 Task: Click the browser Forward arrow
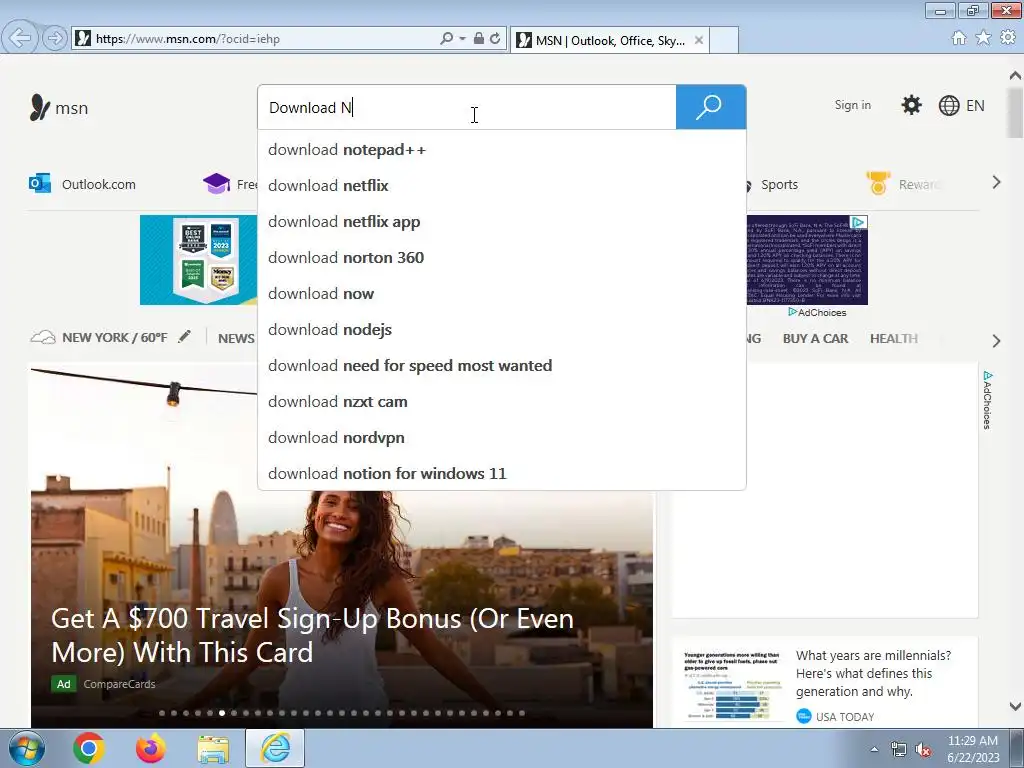click(55, 38)
